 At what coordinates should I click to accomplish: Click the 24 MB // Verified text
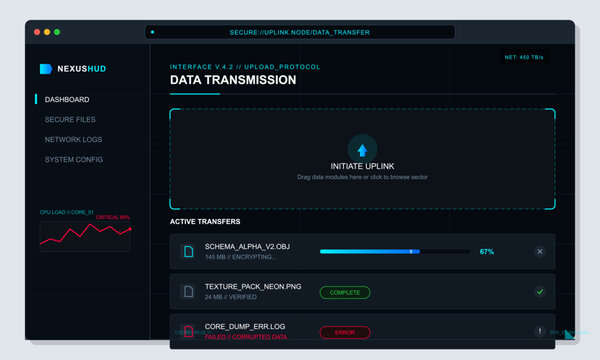[x=231, y=297]
